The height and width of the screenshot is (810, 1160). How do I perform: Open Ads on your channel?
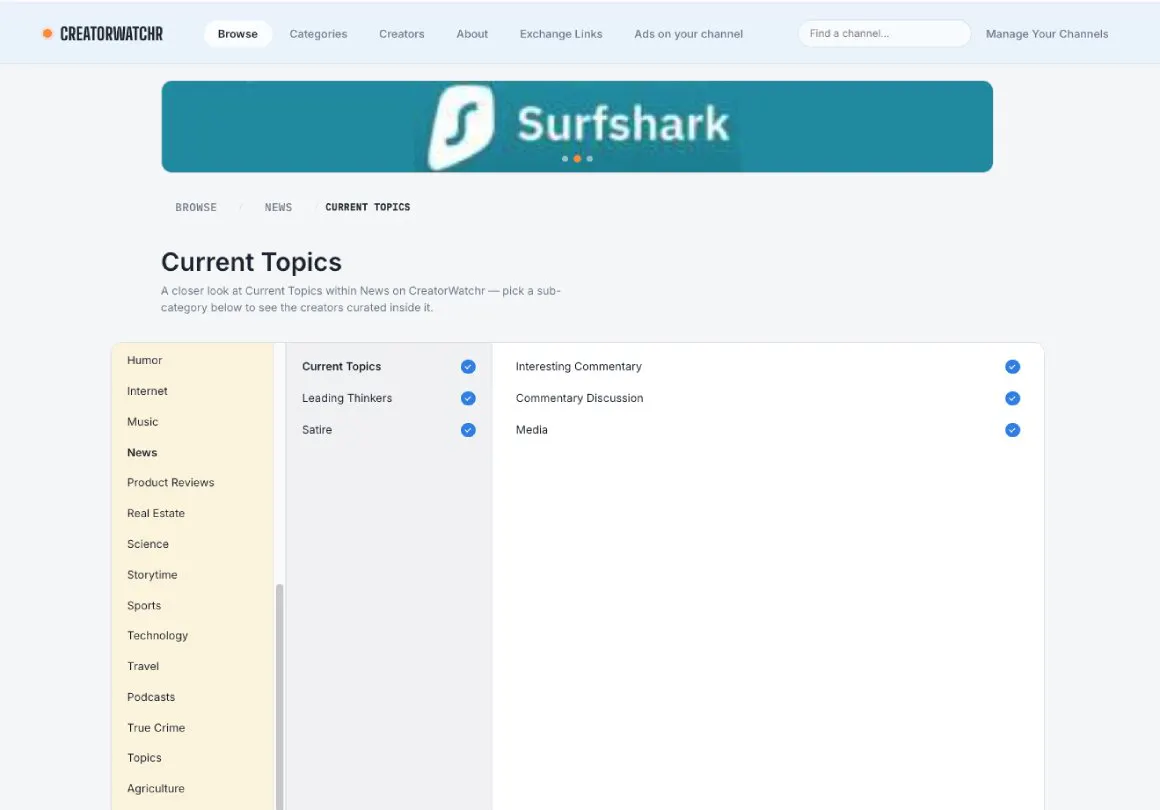click(x=689, y=34)
